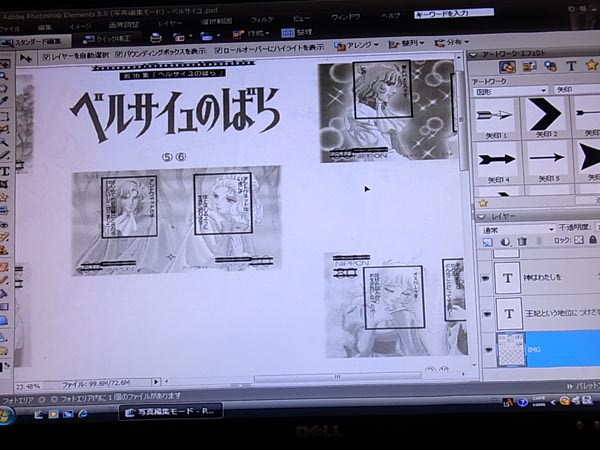Open the 通常 blend mode dropdown
The height and width of the screenshot is (450, 600).
(x=517, y=230)
